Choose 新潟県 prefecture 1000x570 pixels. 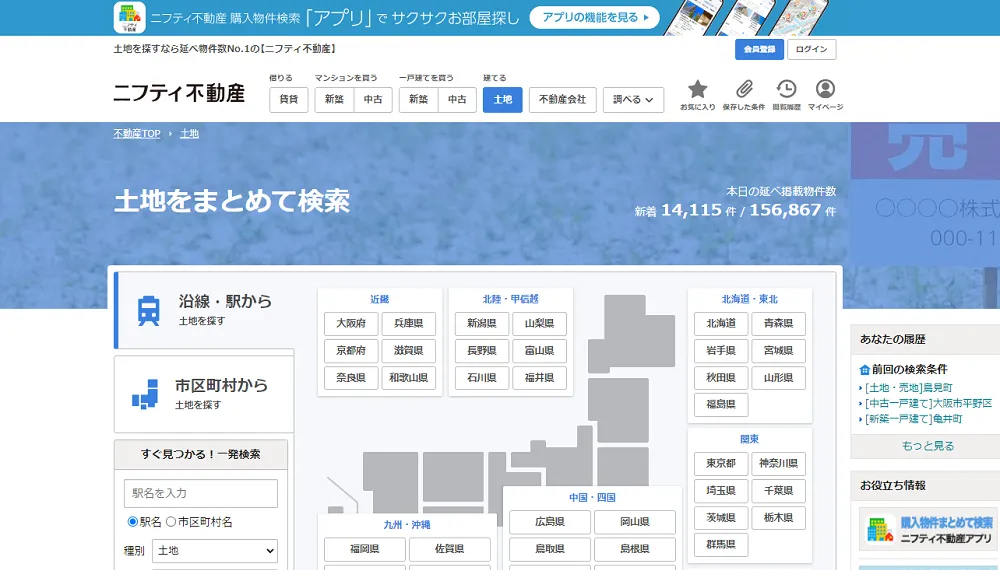482,323
